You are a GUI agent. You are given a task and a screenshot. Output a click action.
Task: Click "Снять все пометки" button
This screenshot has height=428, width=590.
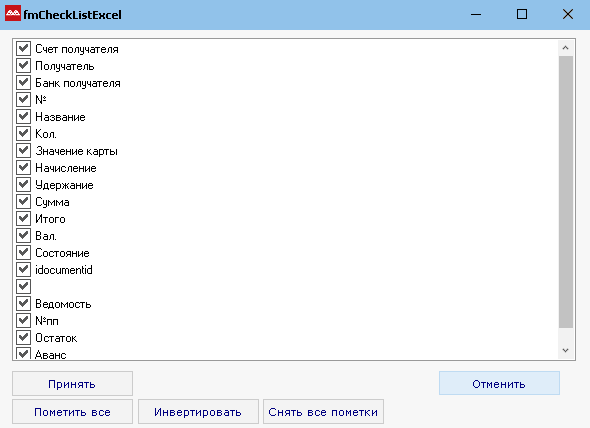323,412
